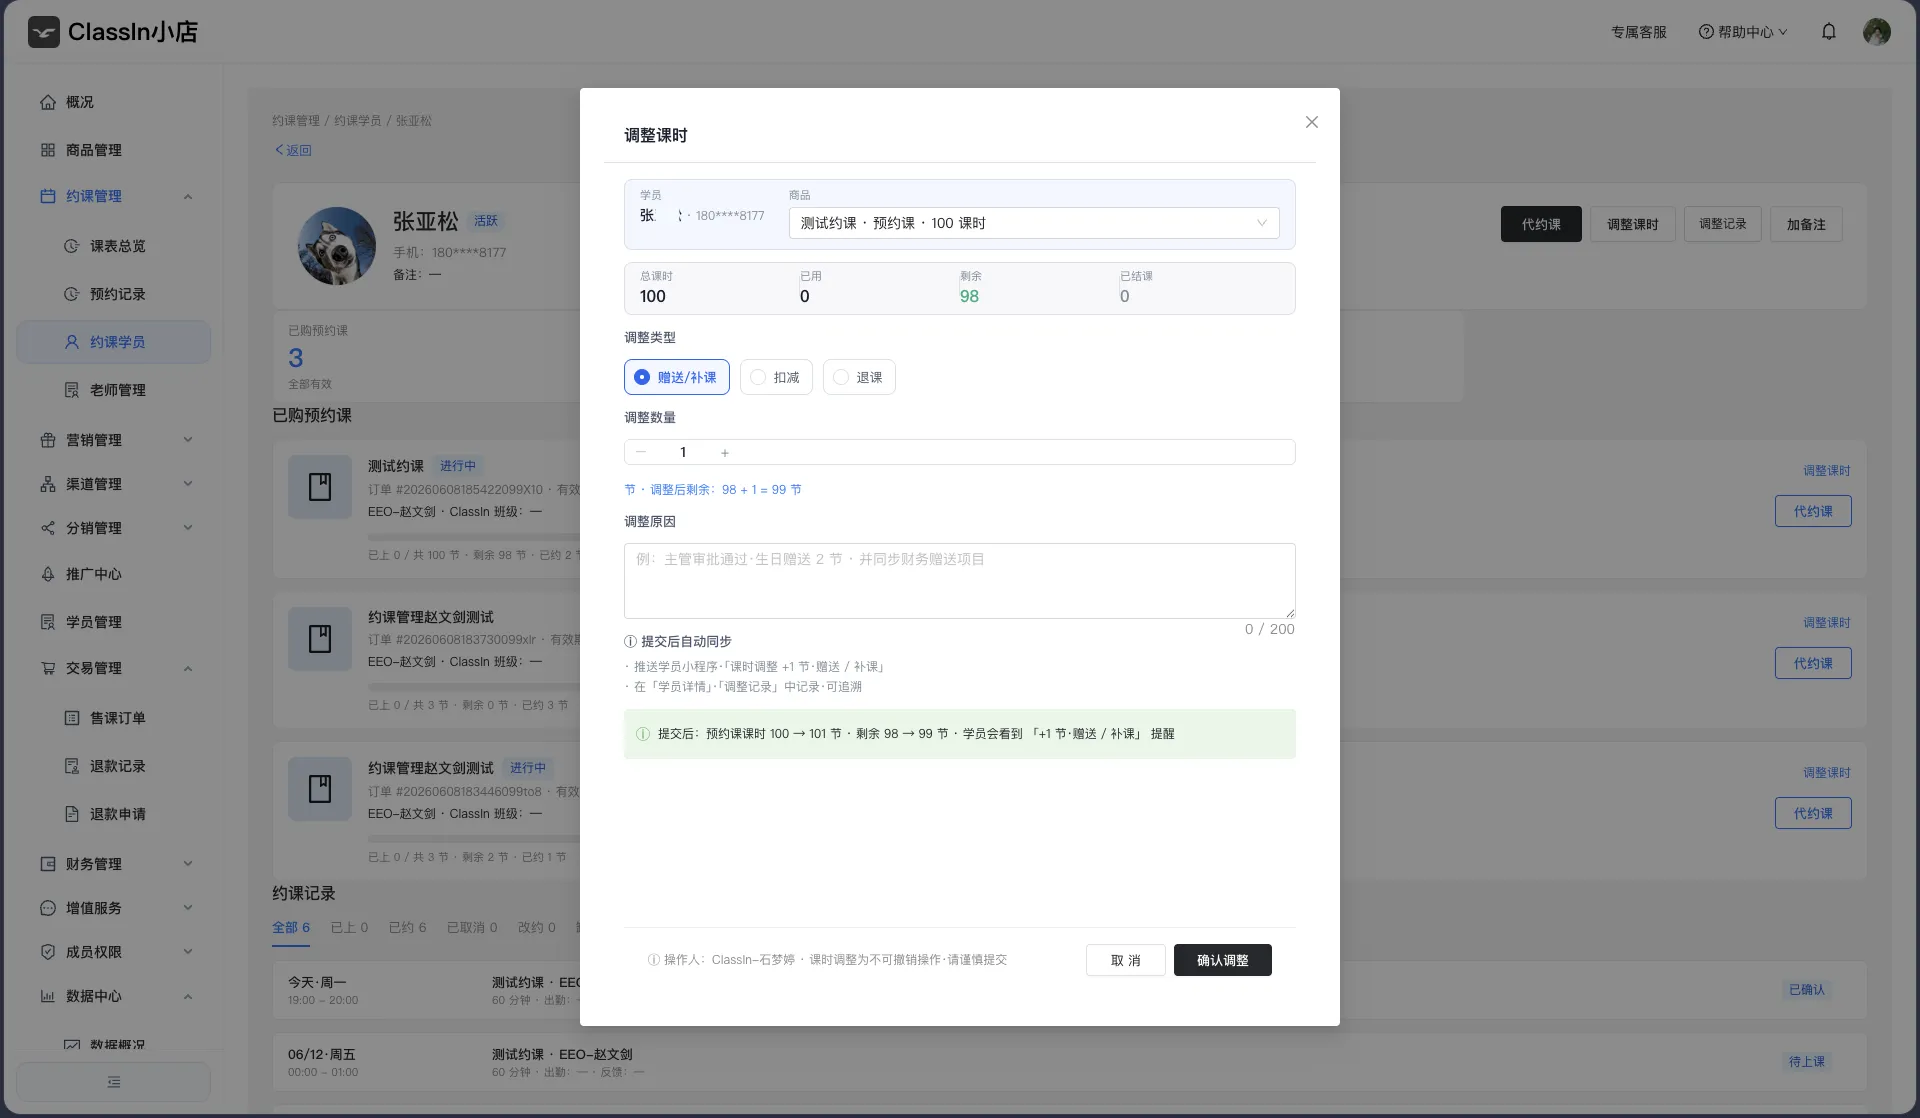1920x1118 pixels.
Task: Collapse the sidebar with the menu icon
Action: tap(114, 1082)
